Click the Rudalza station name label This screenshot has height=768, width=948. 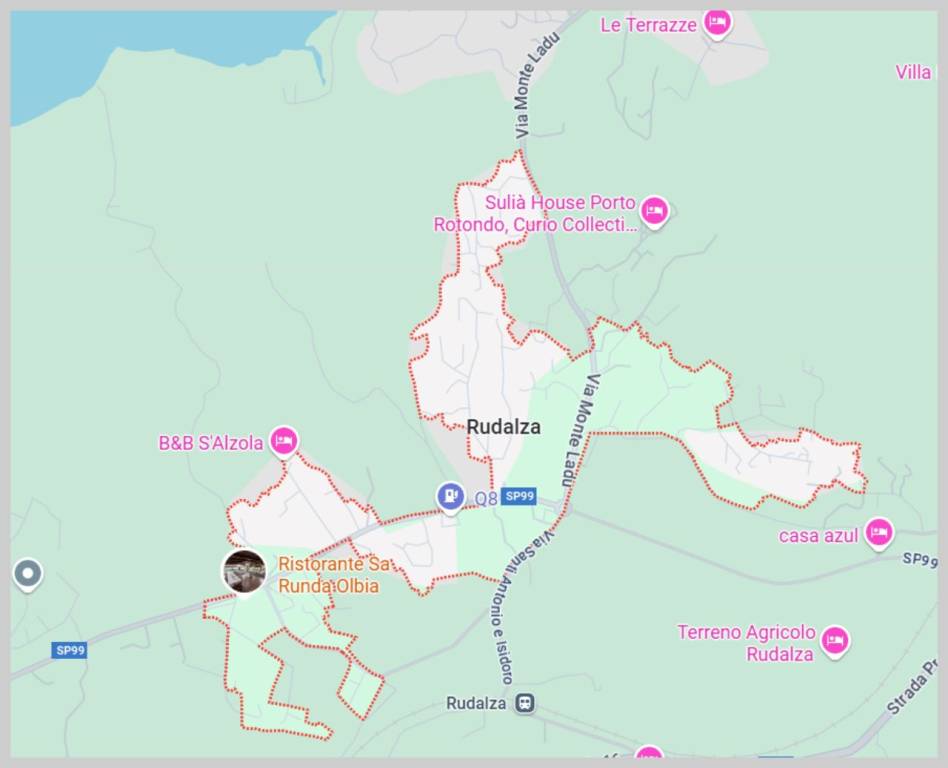[x=476, y=703]
